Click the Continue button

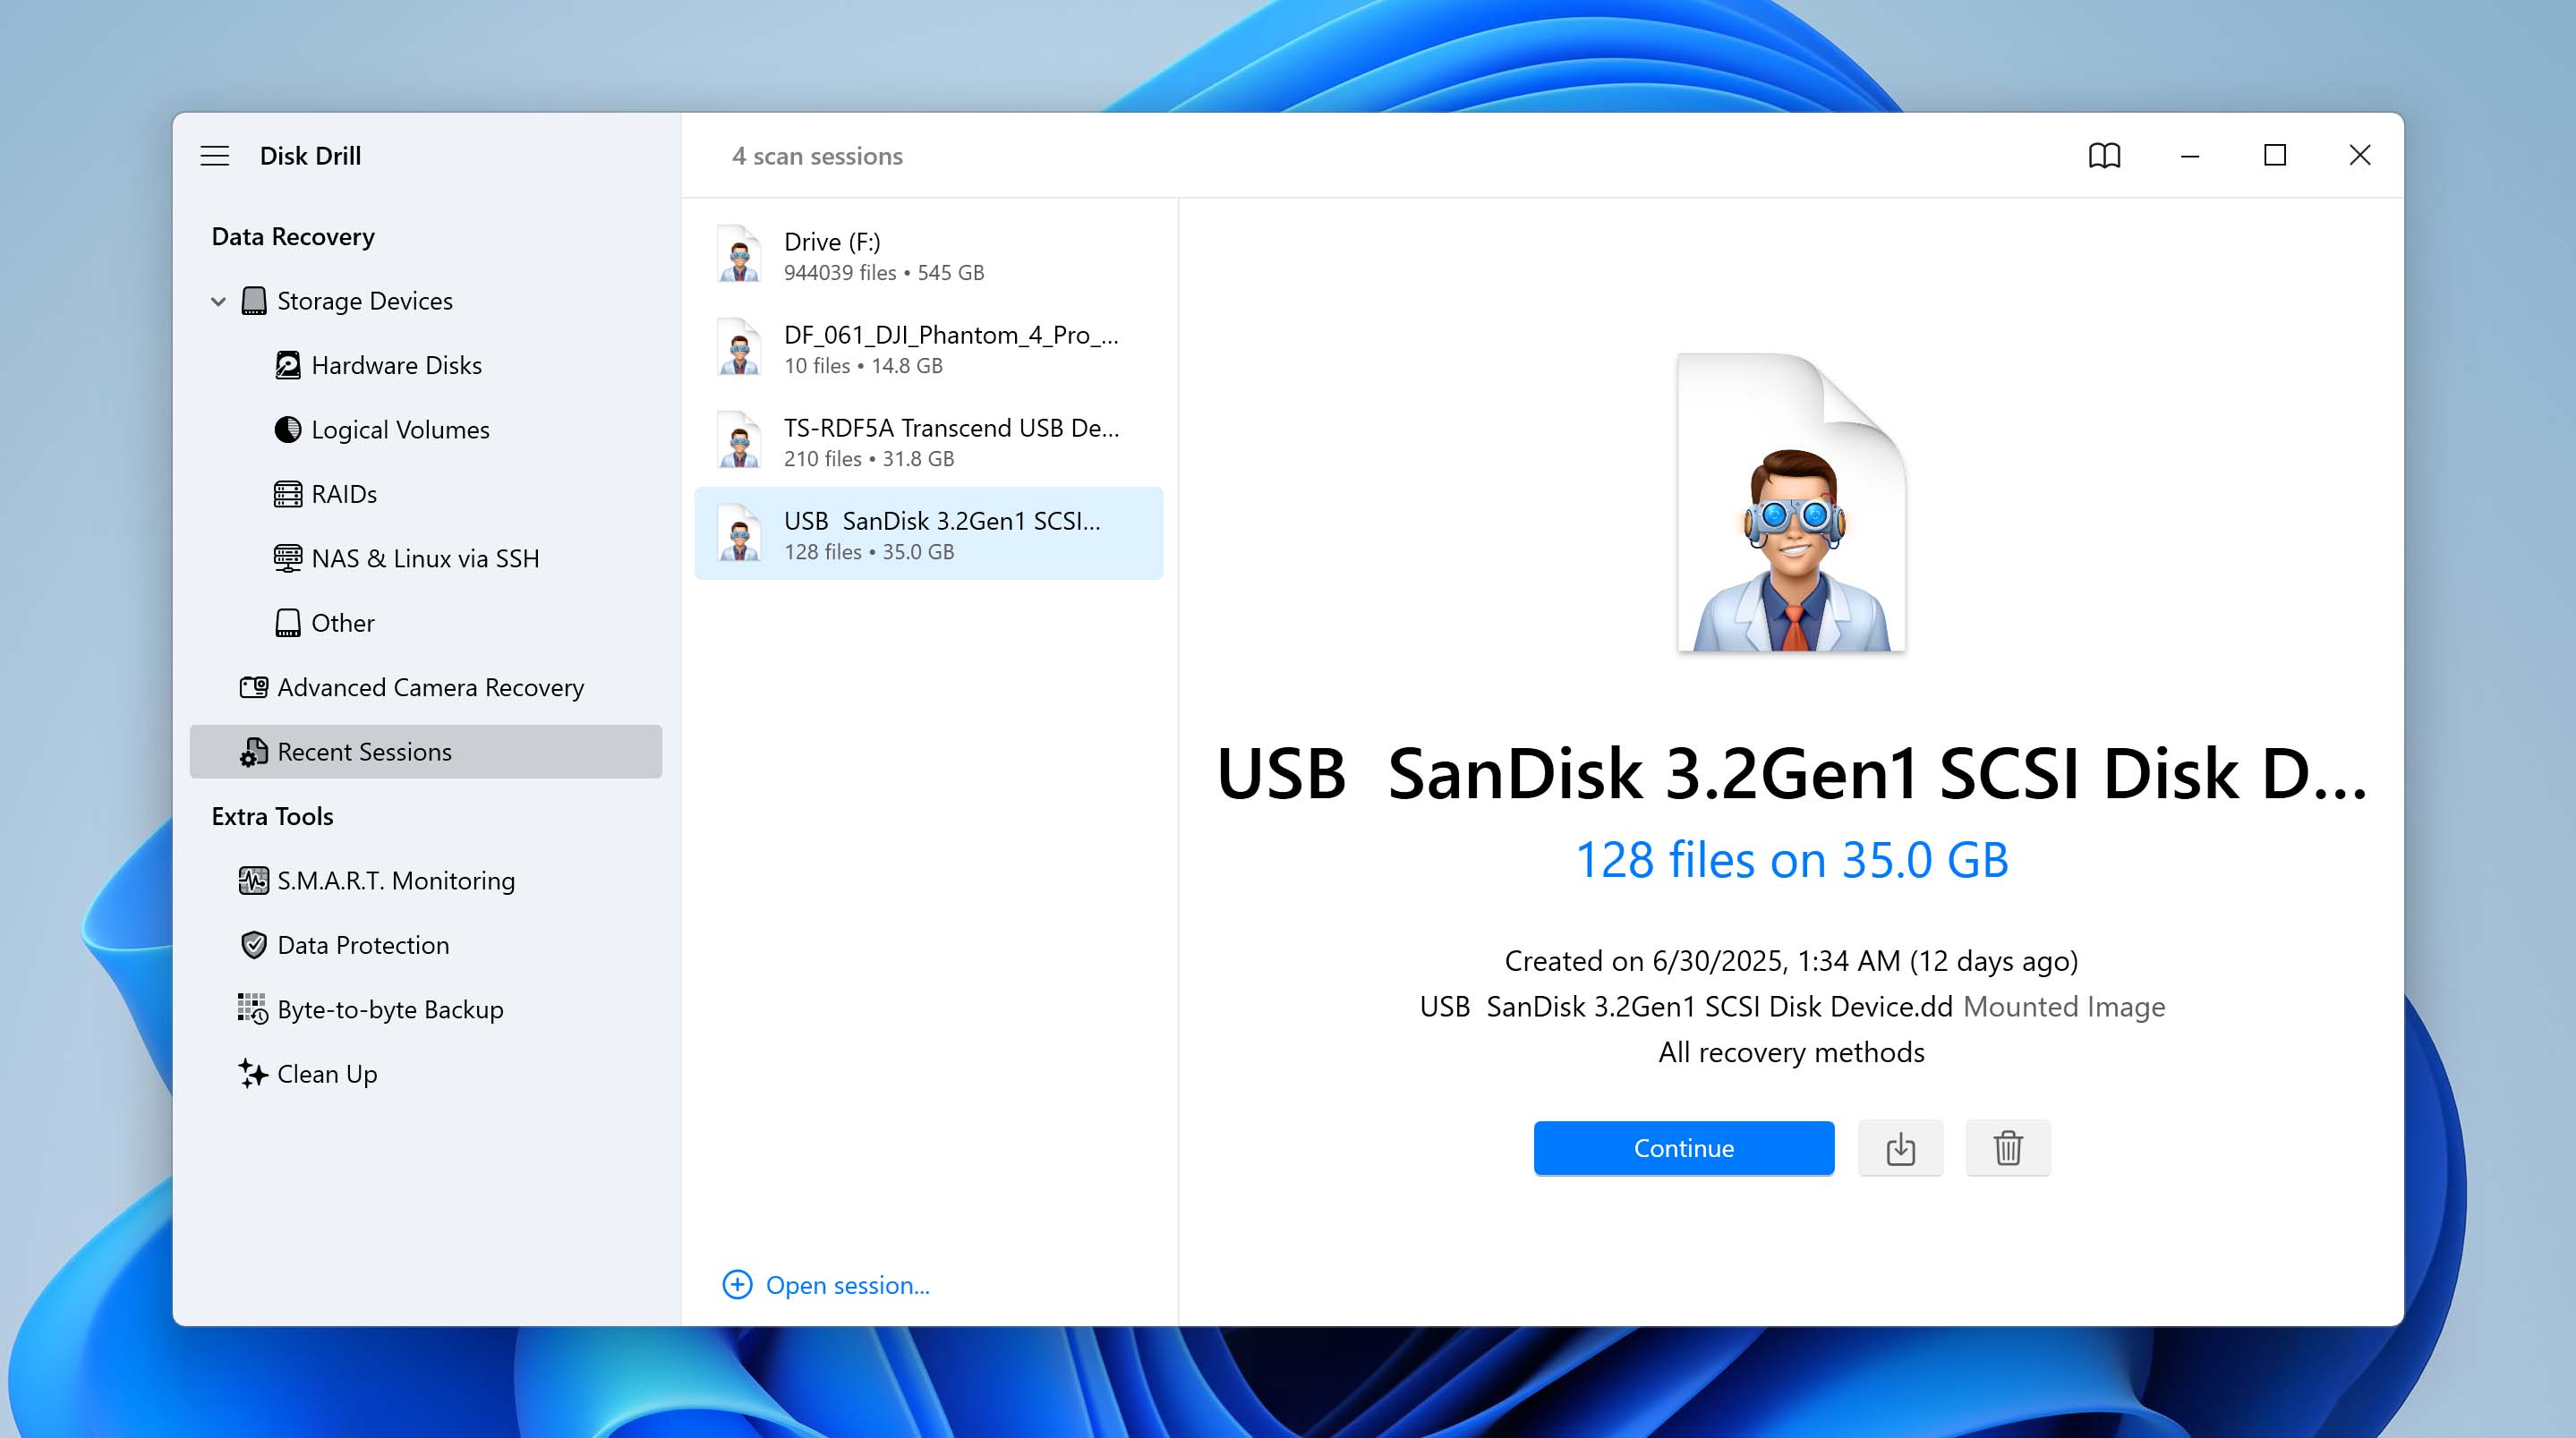[x=1684, y=1148]
